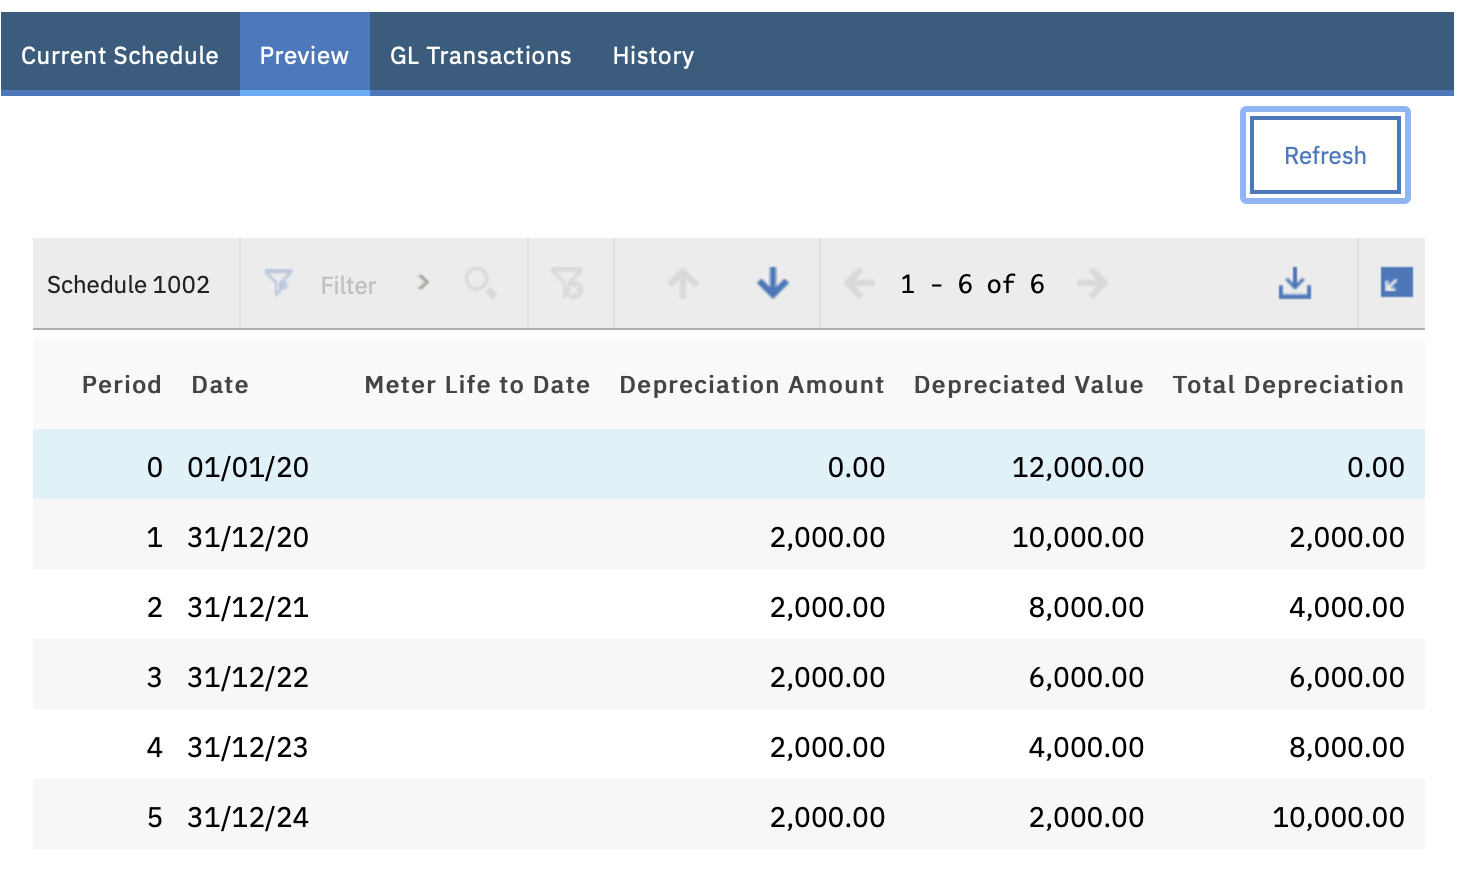Image resolution: width=1464 pixels, height=890 pixels.
Task: Click the move up arrow icon
Action: tap(683, 284)
